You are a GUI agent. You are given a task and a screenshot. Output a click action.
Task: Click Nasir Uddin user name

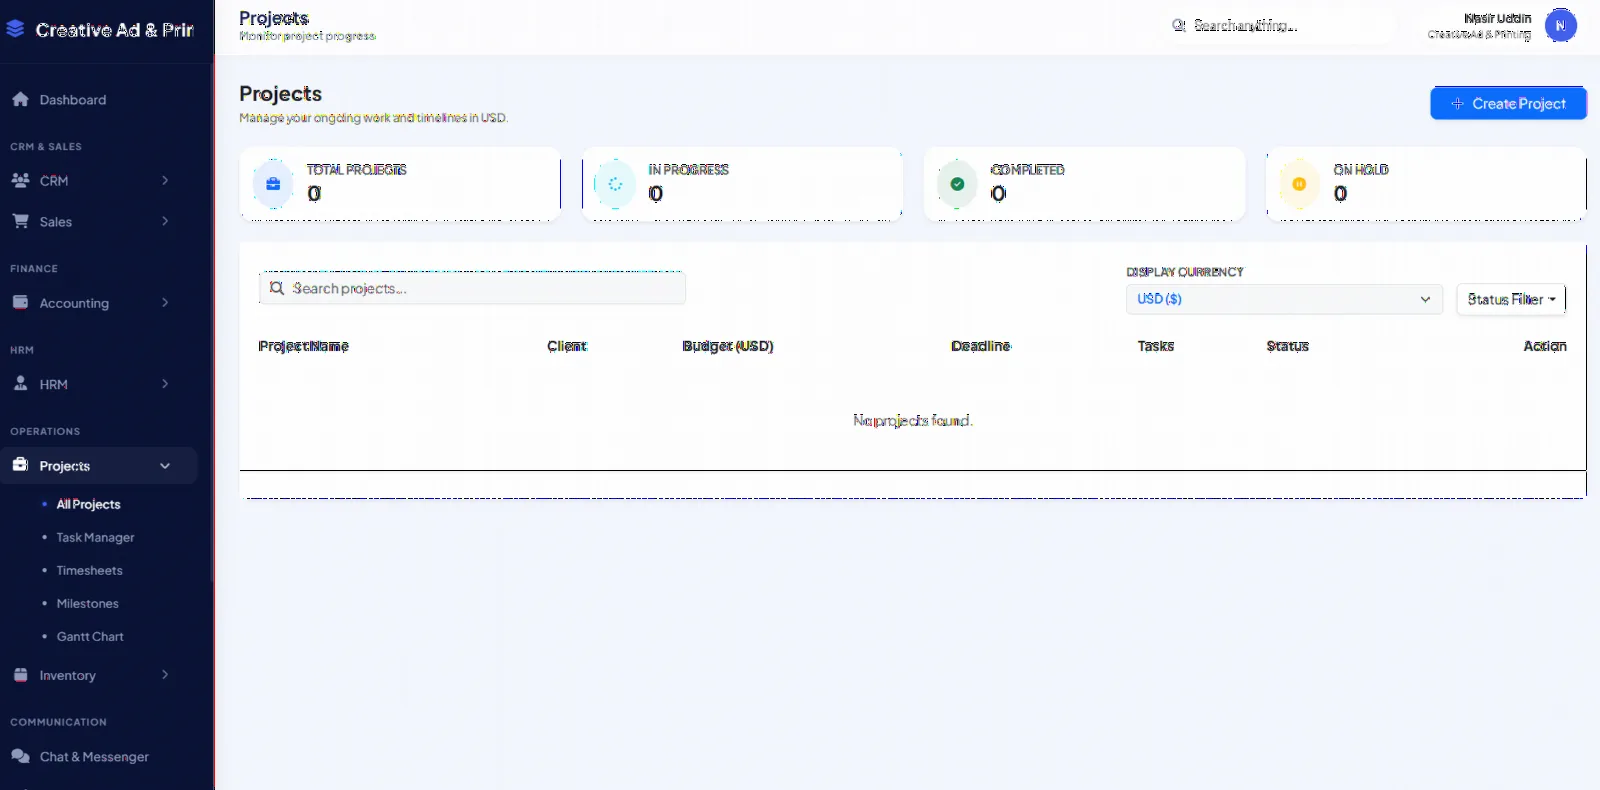(x=1497, y=18)
